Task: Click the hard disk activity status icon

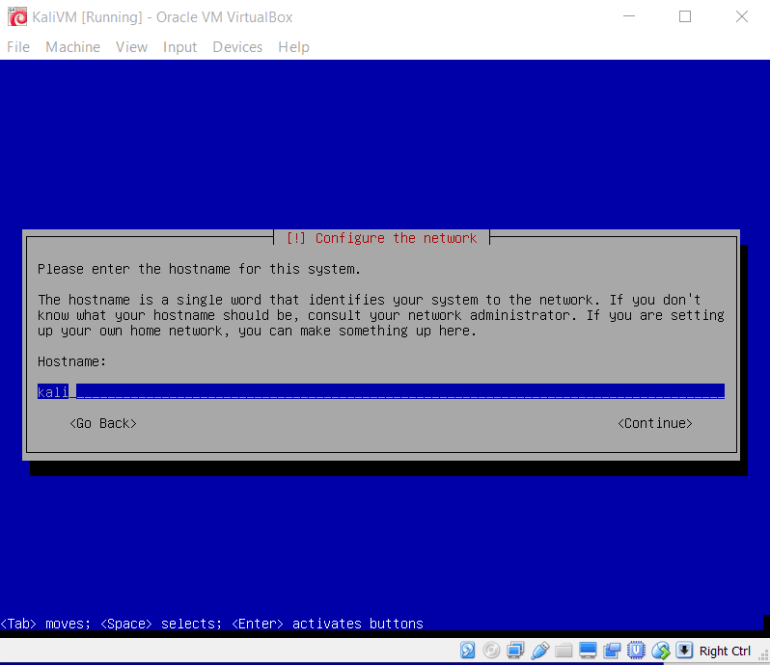Action: pyautogui.click(x=468, y=650)
